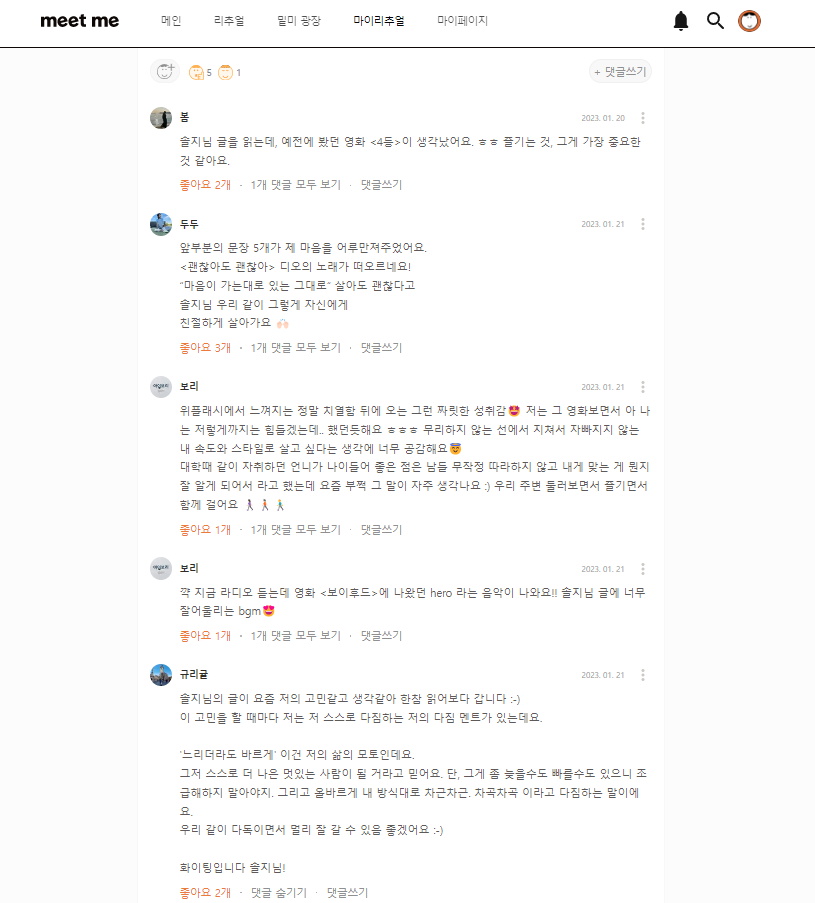
Task: Toggle 좋아요 2개 on 귀리귤's comment
Action: coord(205,893)
